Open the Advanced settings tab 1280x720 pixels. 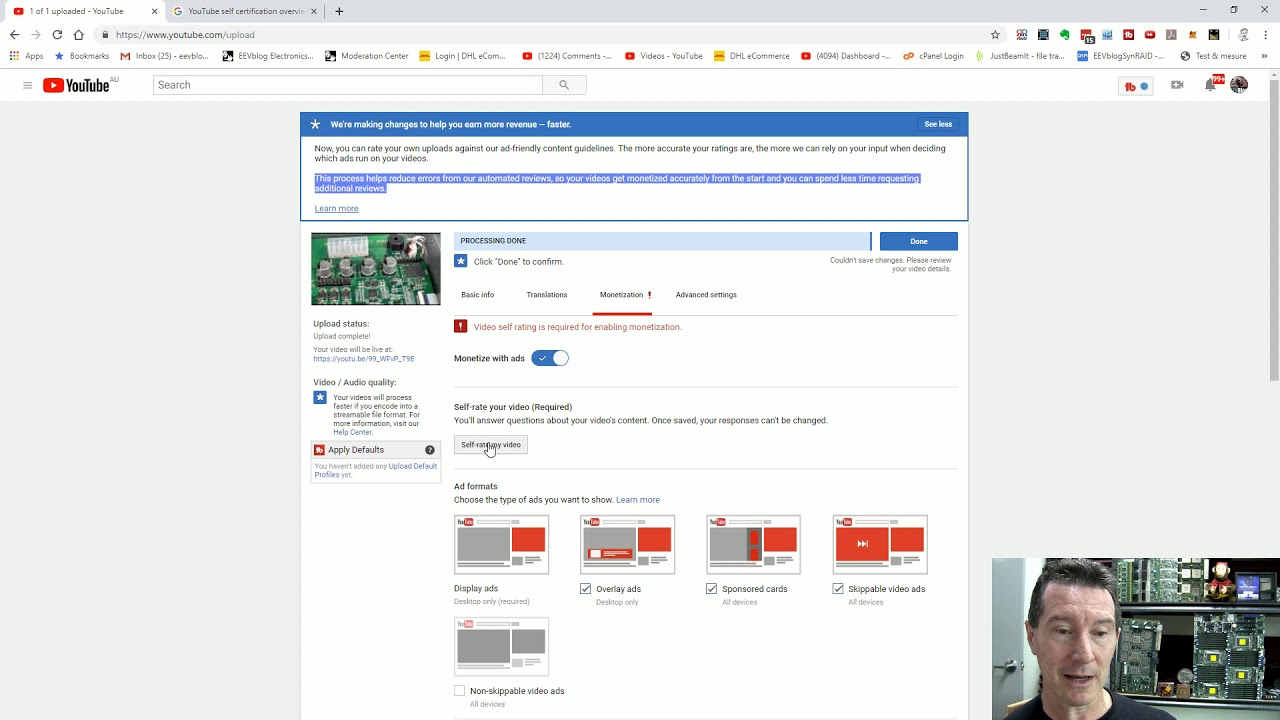tap(706, 295)
